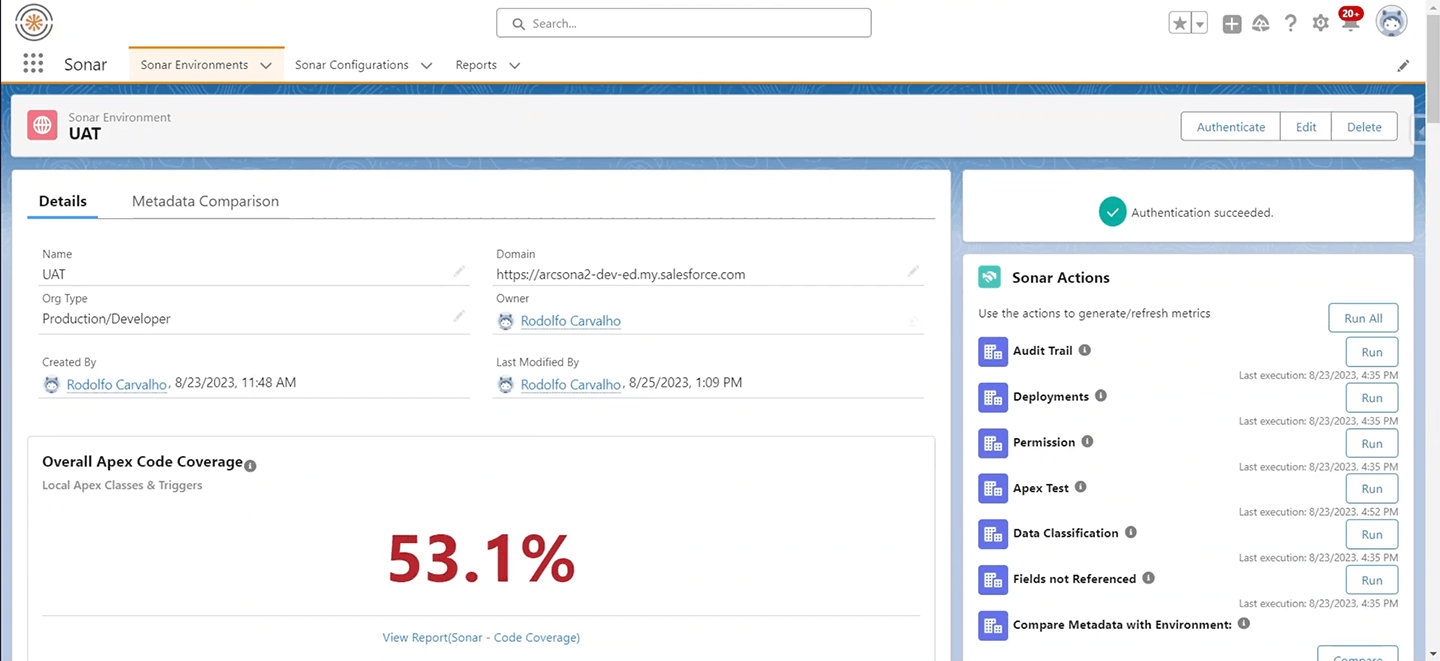The height and width of the screenshot is (661, 1440).
Task: Open View Report Sonar Code Coverage link
Action: (x=481, y=637)
